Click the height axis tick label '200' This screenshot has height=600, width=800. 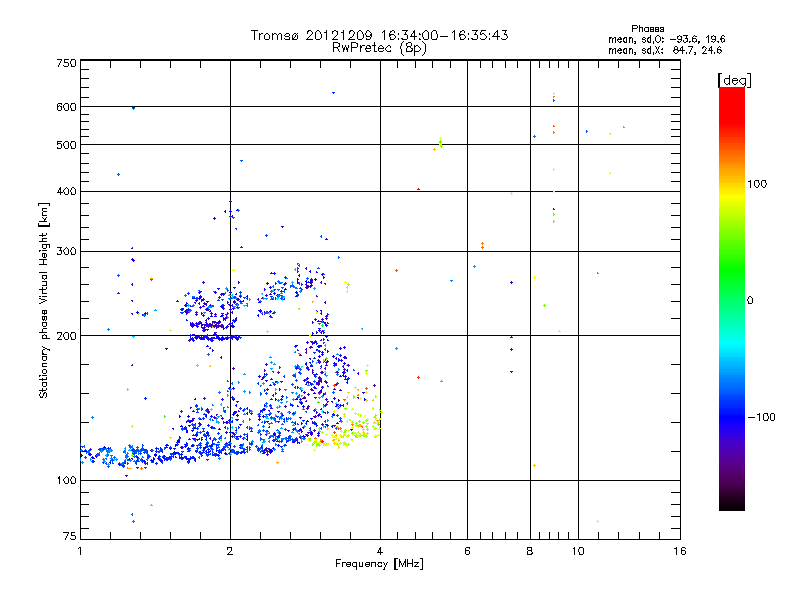66,336
